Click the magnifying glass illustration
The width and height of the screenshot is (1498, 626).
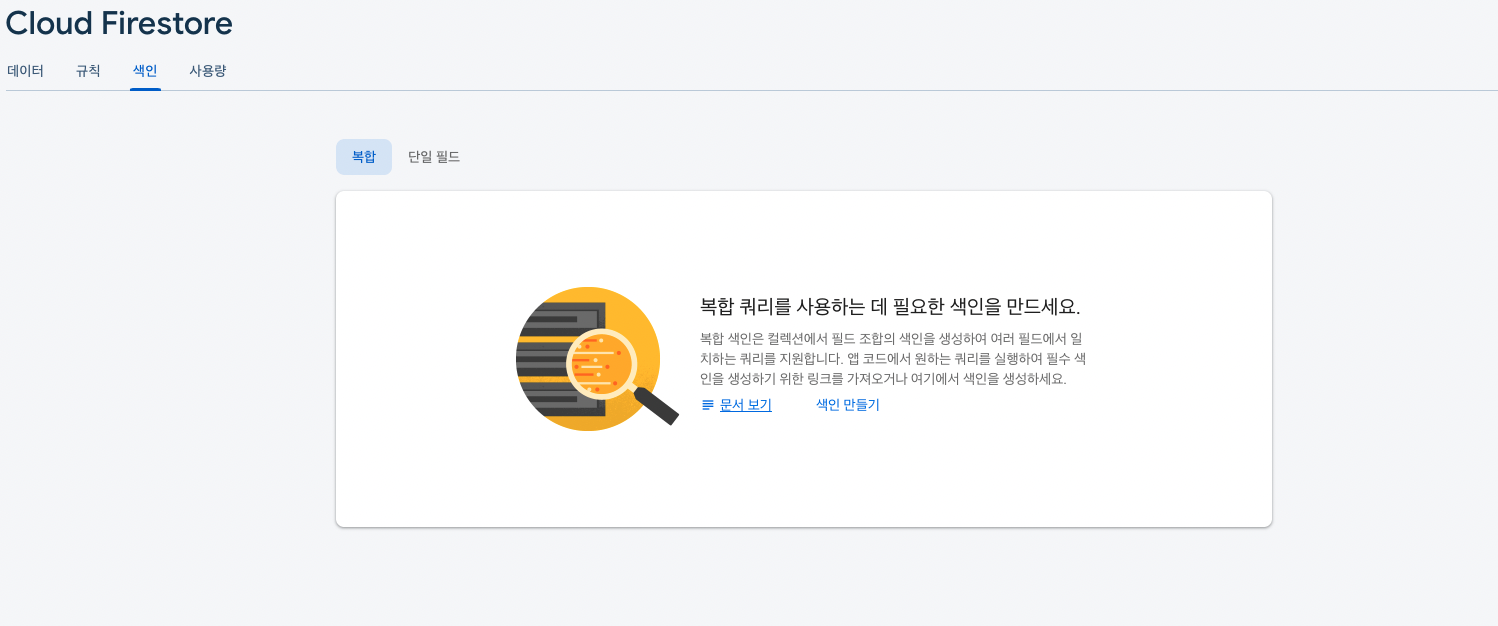point(596,359)
